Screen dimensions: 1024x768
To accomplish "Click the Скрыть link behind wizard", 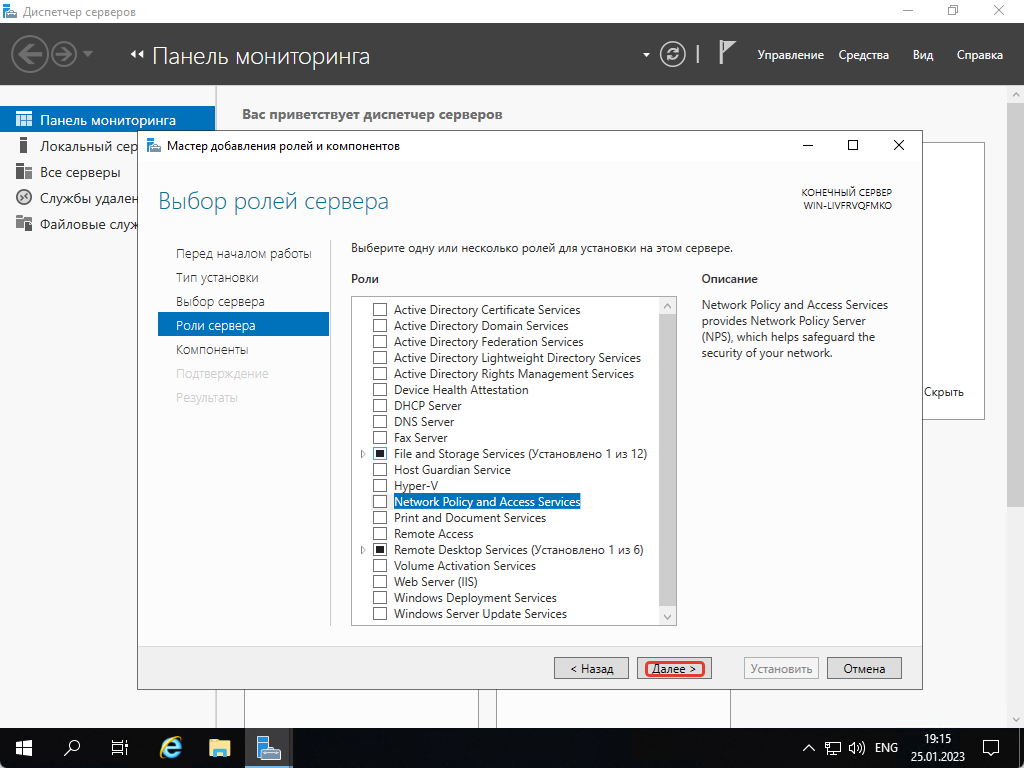I will pos(944,392).
